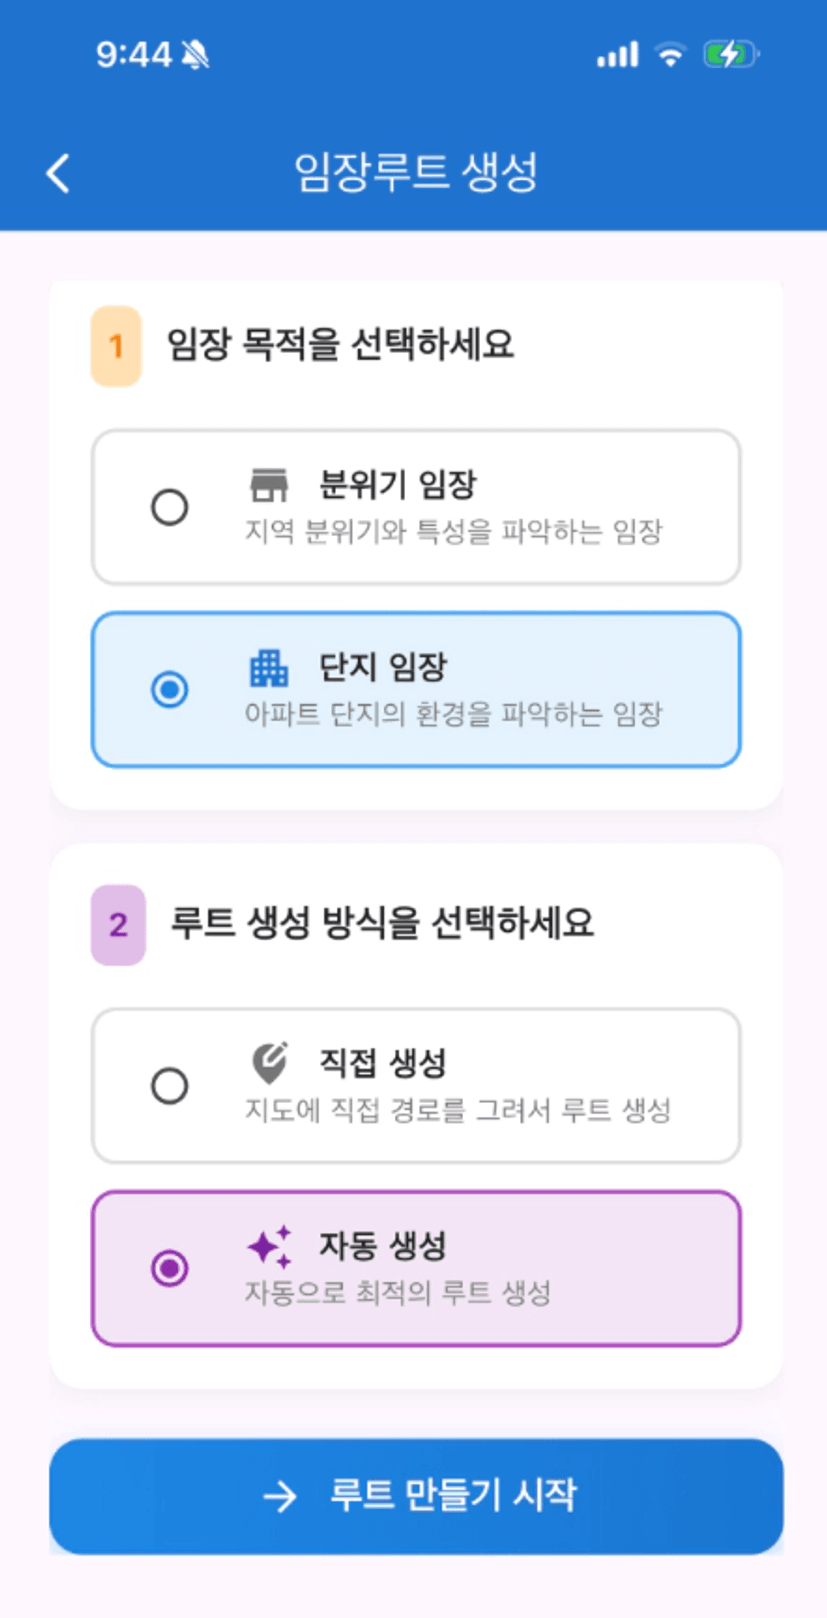
Task: Click the map pin edit icon
Action: 269,1063
